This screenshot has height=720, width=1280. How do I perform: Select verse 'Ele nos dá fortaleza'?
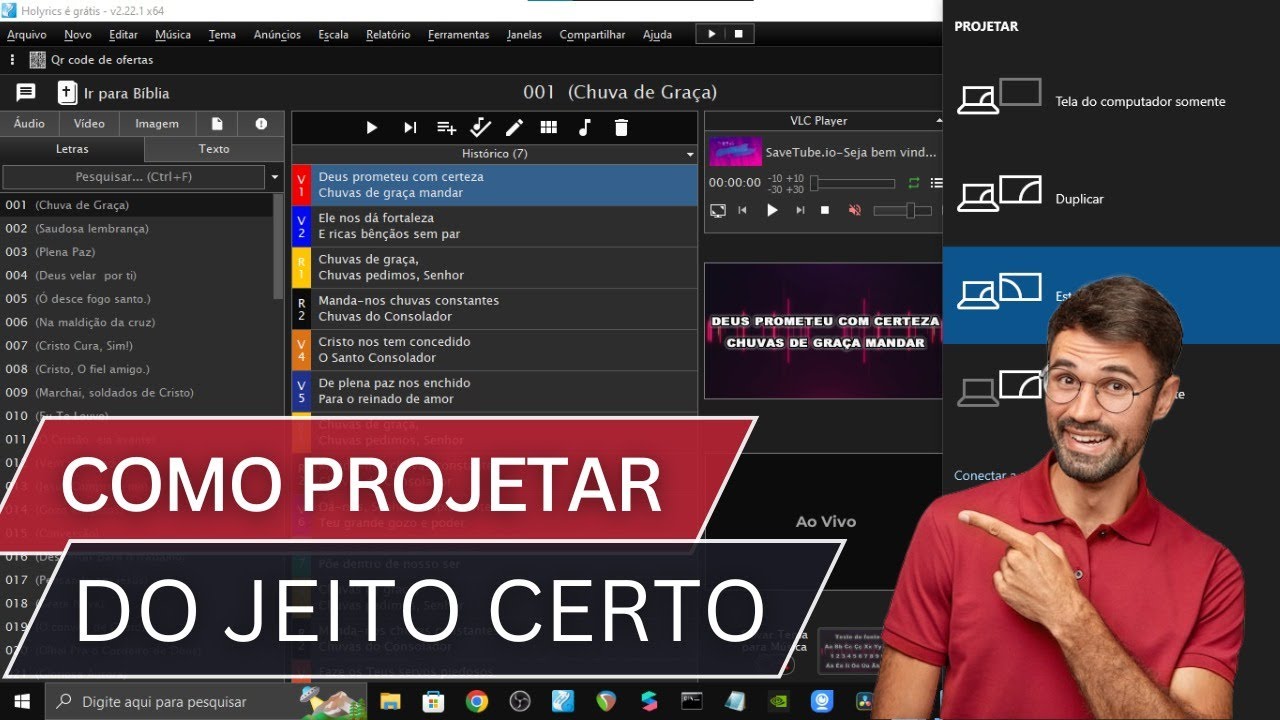tap(494, 226)
